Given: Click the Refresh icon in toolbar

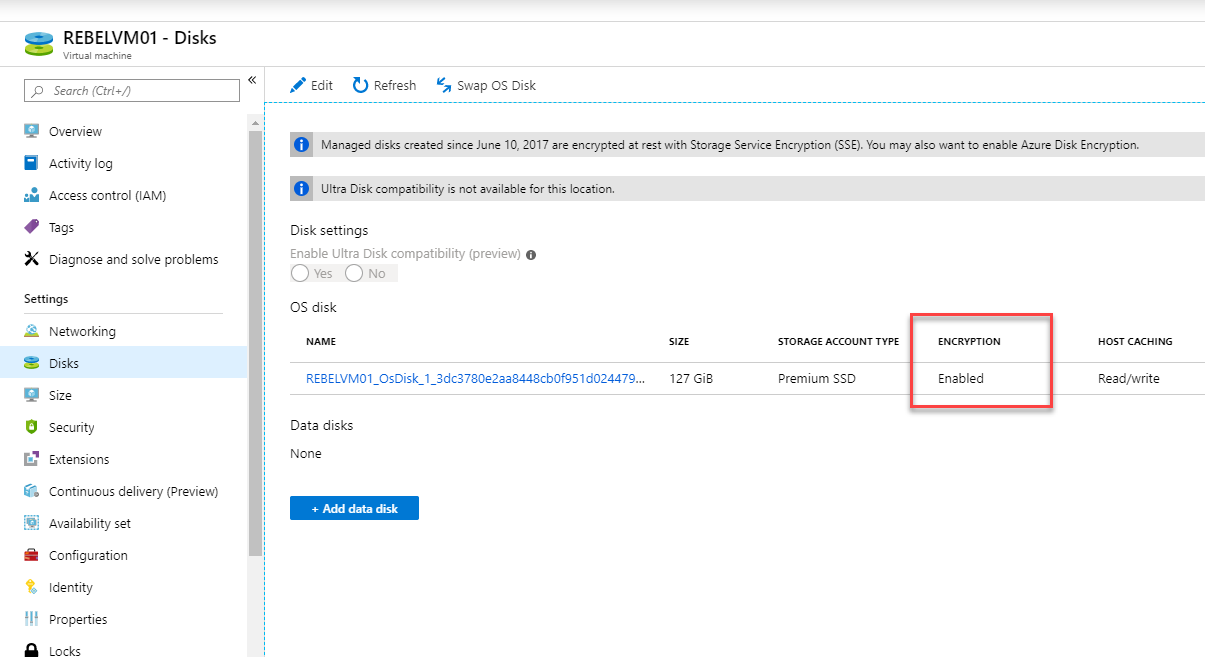Looking at the screenshot, I should coord(361,85).
